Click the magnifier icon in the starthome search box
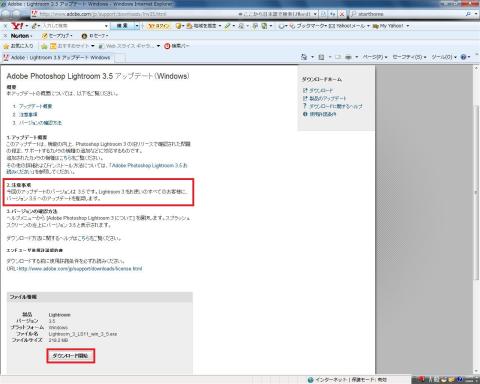 pyautogui.click(x=468, y=14)
